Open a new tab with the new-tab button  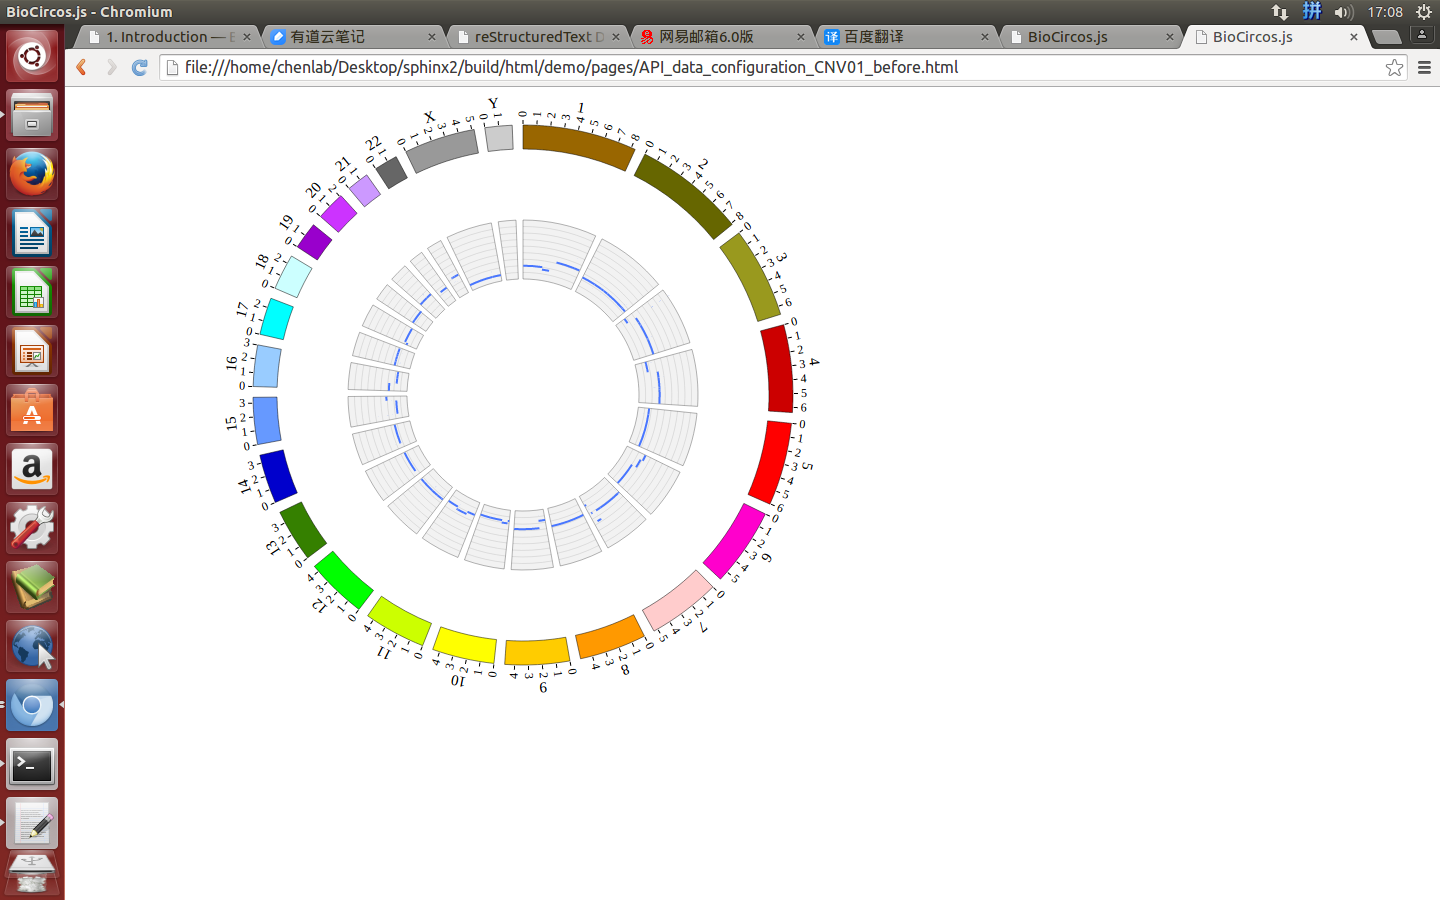pos(1386,37)
